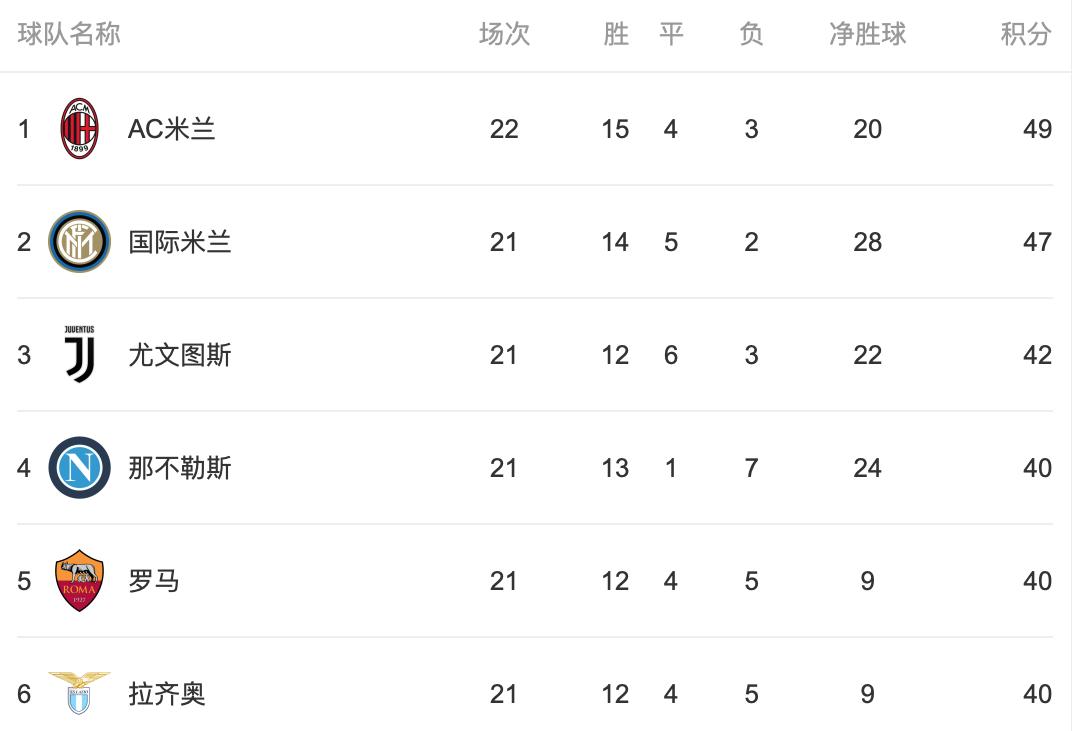The image size is (1072, 731).
Task: Click 国际米兰's goal difference 28
Action: 867,242
